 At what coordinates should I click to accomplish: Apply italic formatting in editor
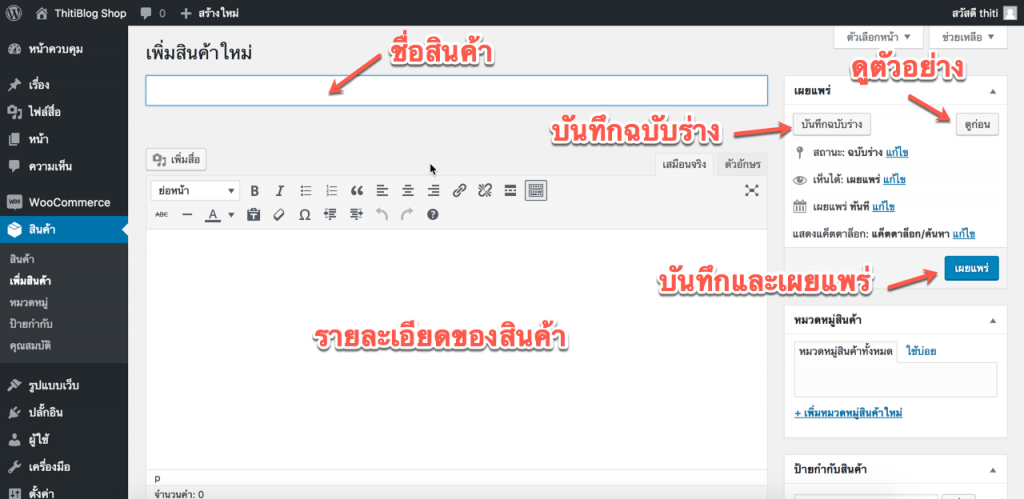280,190
